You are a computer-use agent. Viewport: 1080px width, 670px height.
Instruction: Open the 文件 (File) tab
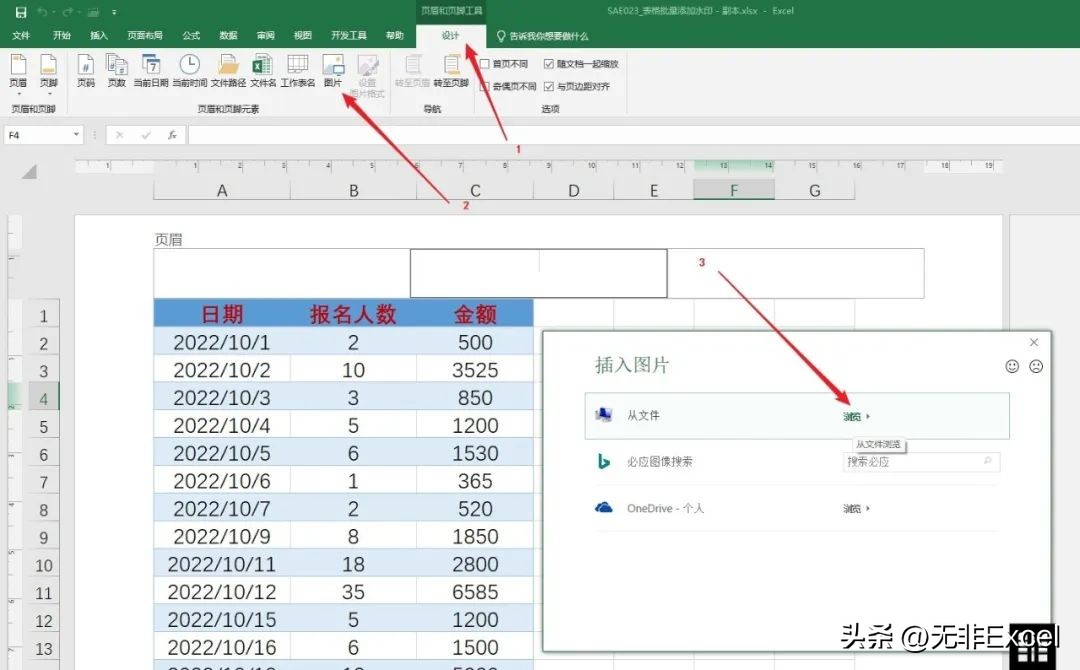point(21,36)
